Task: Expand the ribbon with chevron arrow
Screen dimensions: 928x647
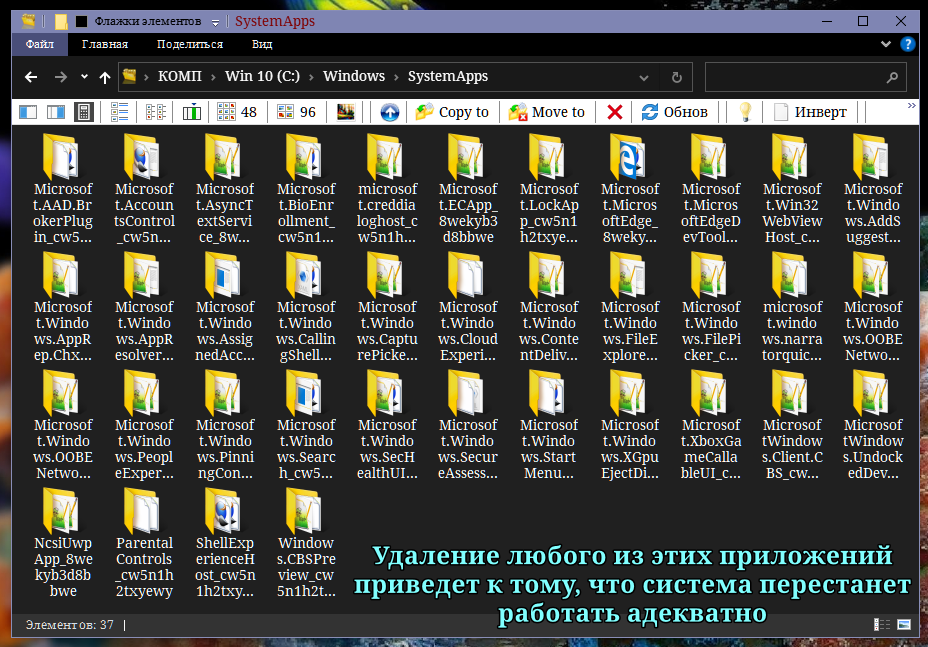Action: click(x=886, y=44)
